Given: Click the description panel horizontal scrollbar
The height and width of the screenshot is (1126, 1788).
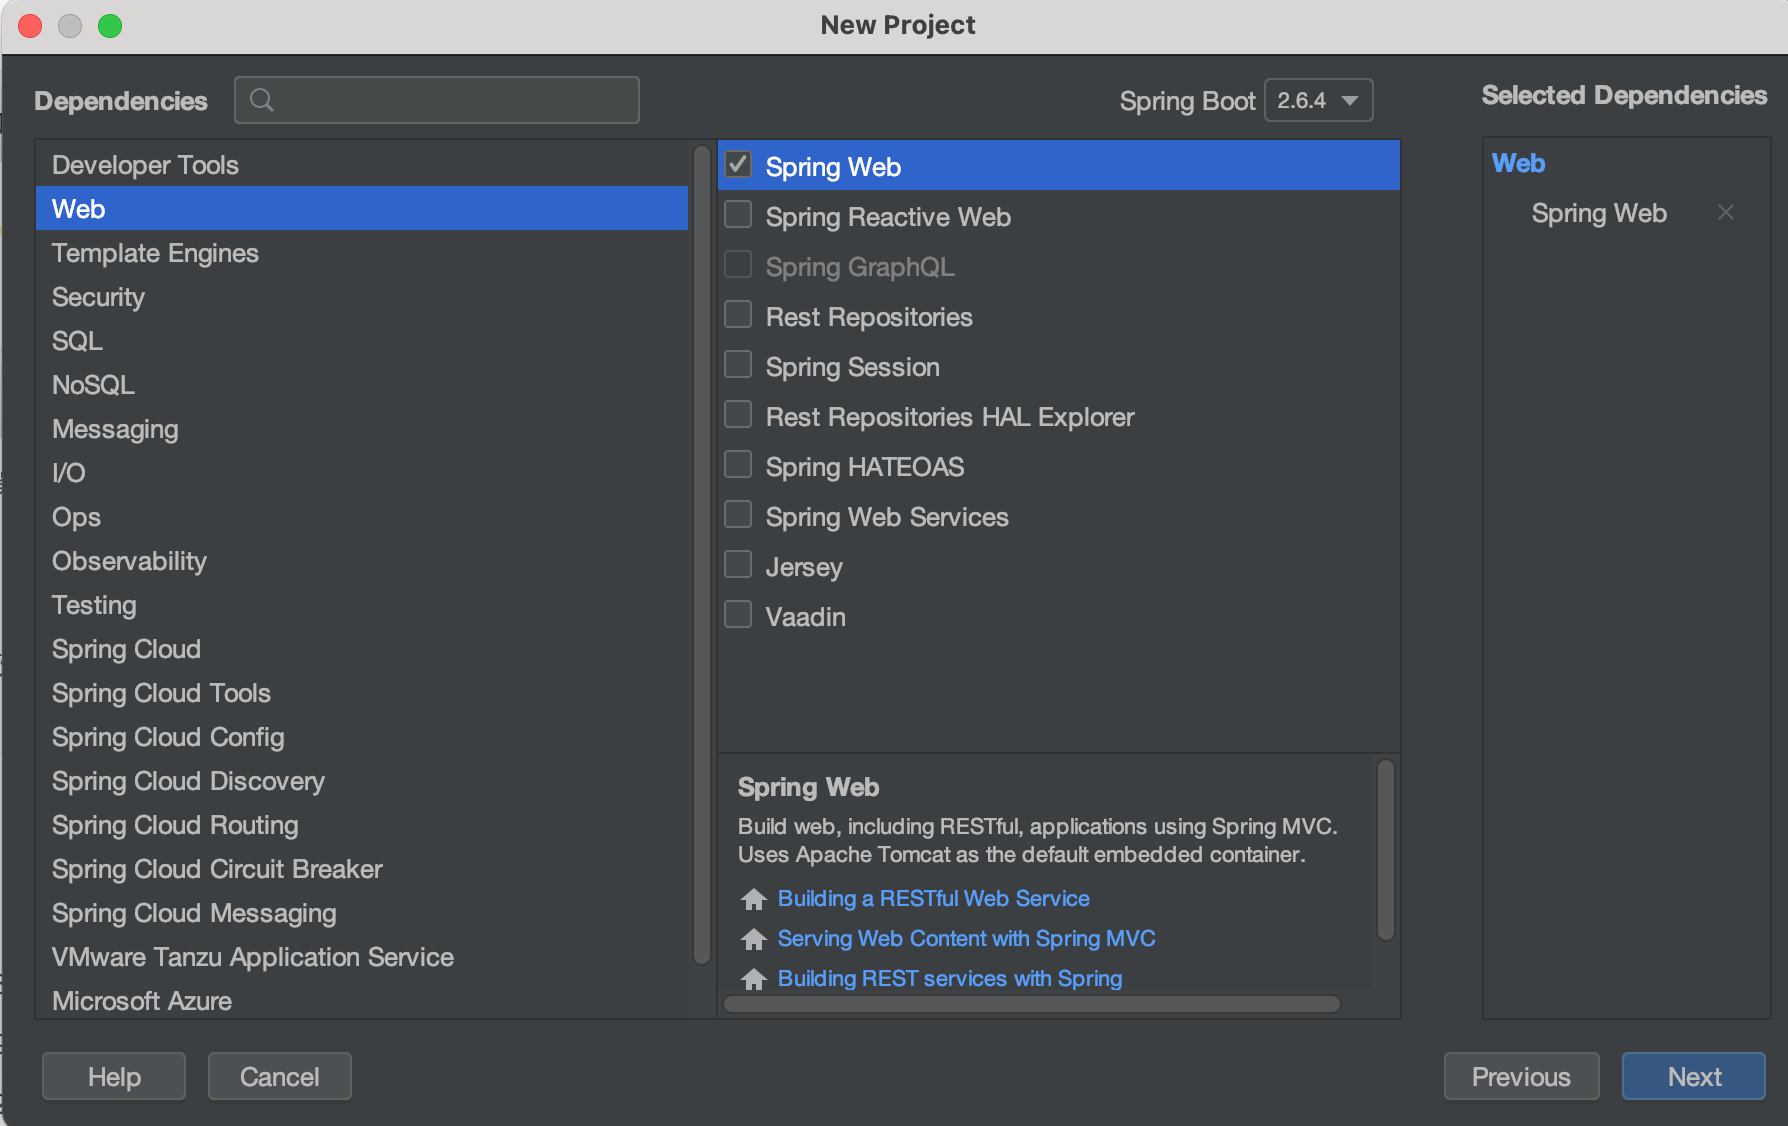Looking at the screenshot, I should click(1031, 1004).
